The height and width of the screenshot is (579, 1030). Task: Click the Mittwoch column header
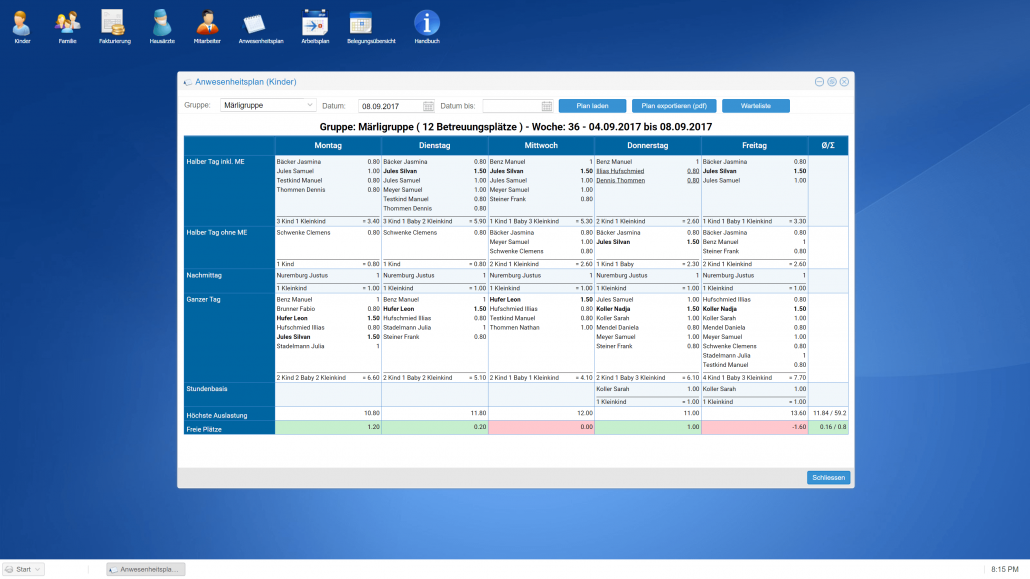point(541,145)
